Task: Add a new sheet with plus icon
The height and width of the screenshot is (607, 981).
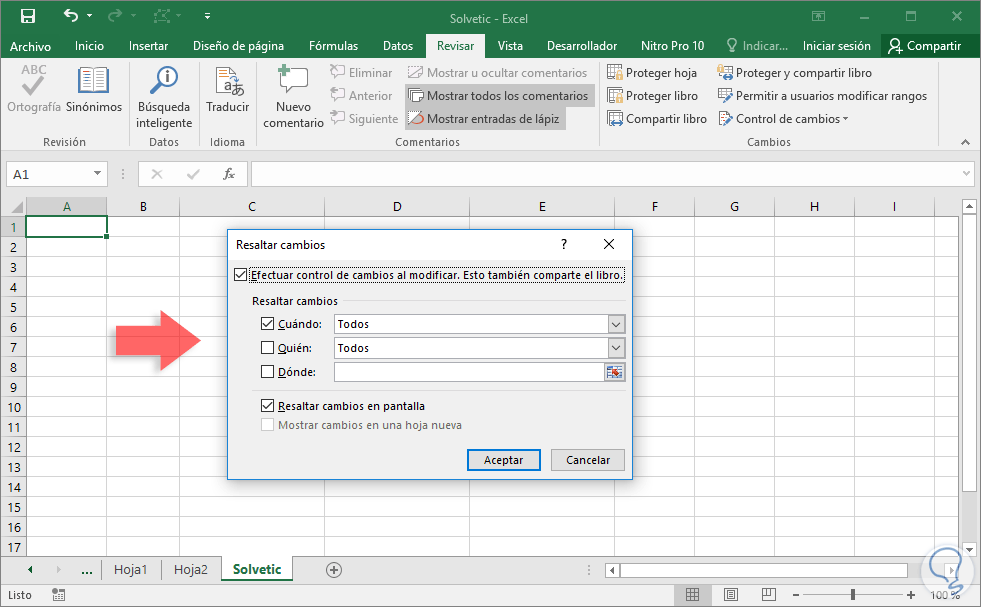Action: click(x=334, y=570)
